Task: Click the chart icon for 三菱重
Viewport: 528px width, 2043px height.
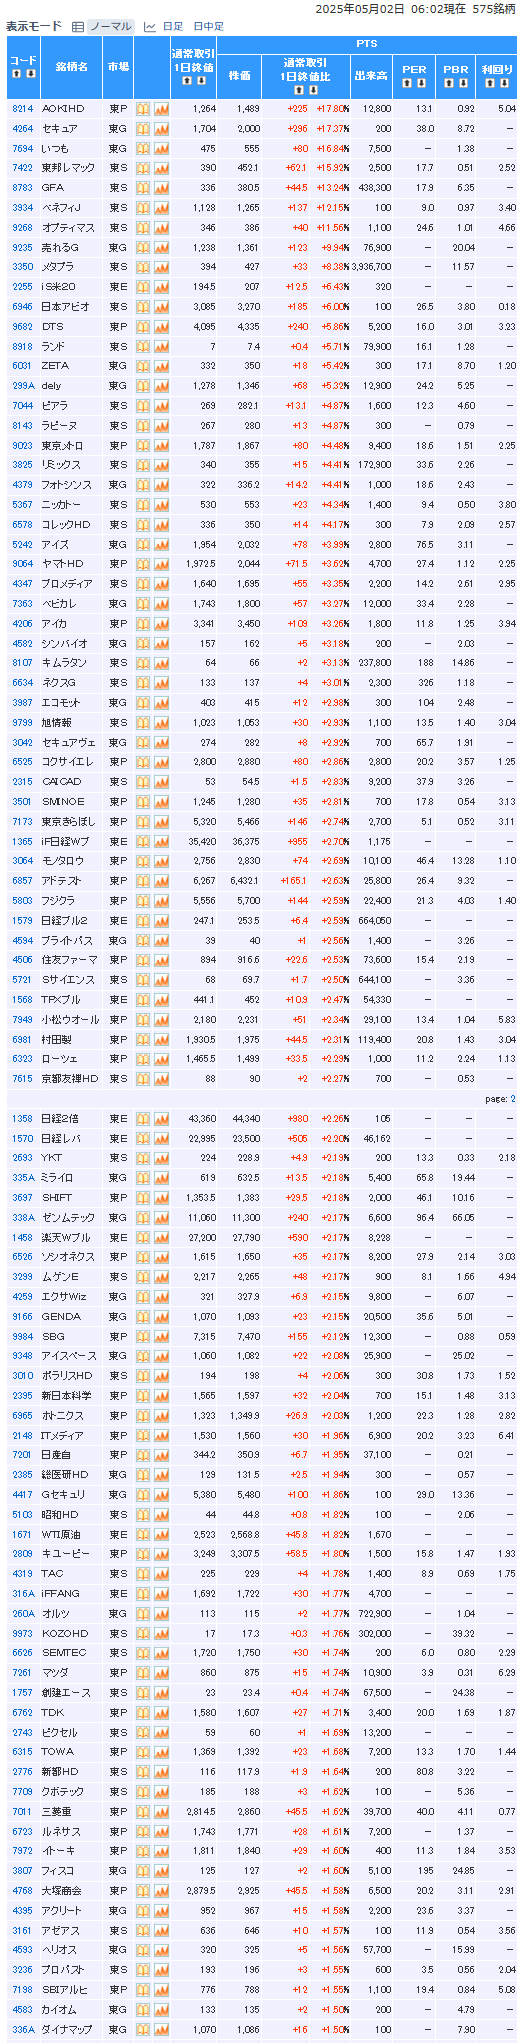Action: click(161, 1812)
